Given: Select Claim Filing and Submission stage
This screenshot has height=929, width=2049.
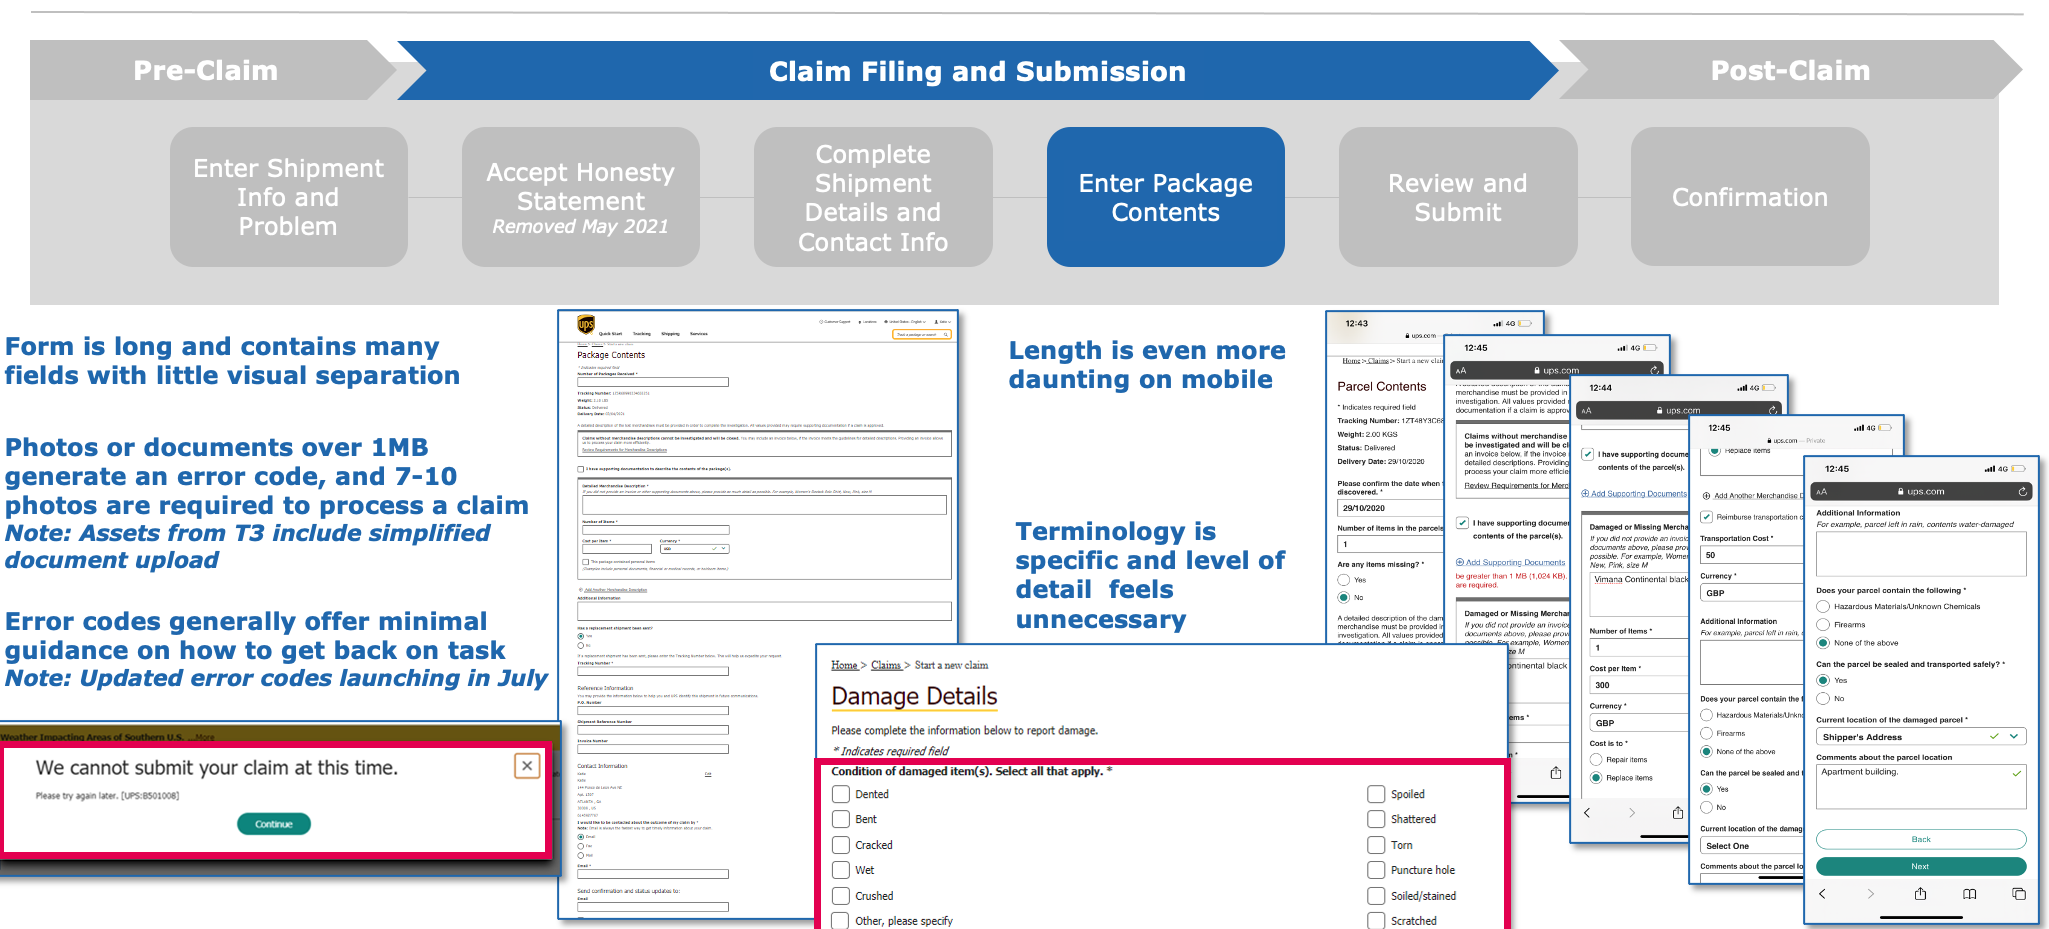Looking at the screenshot, I should tap(977, 71).
